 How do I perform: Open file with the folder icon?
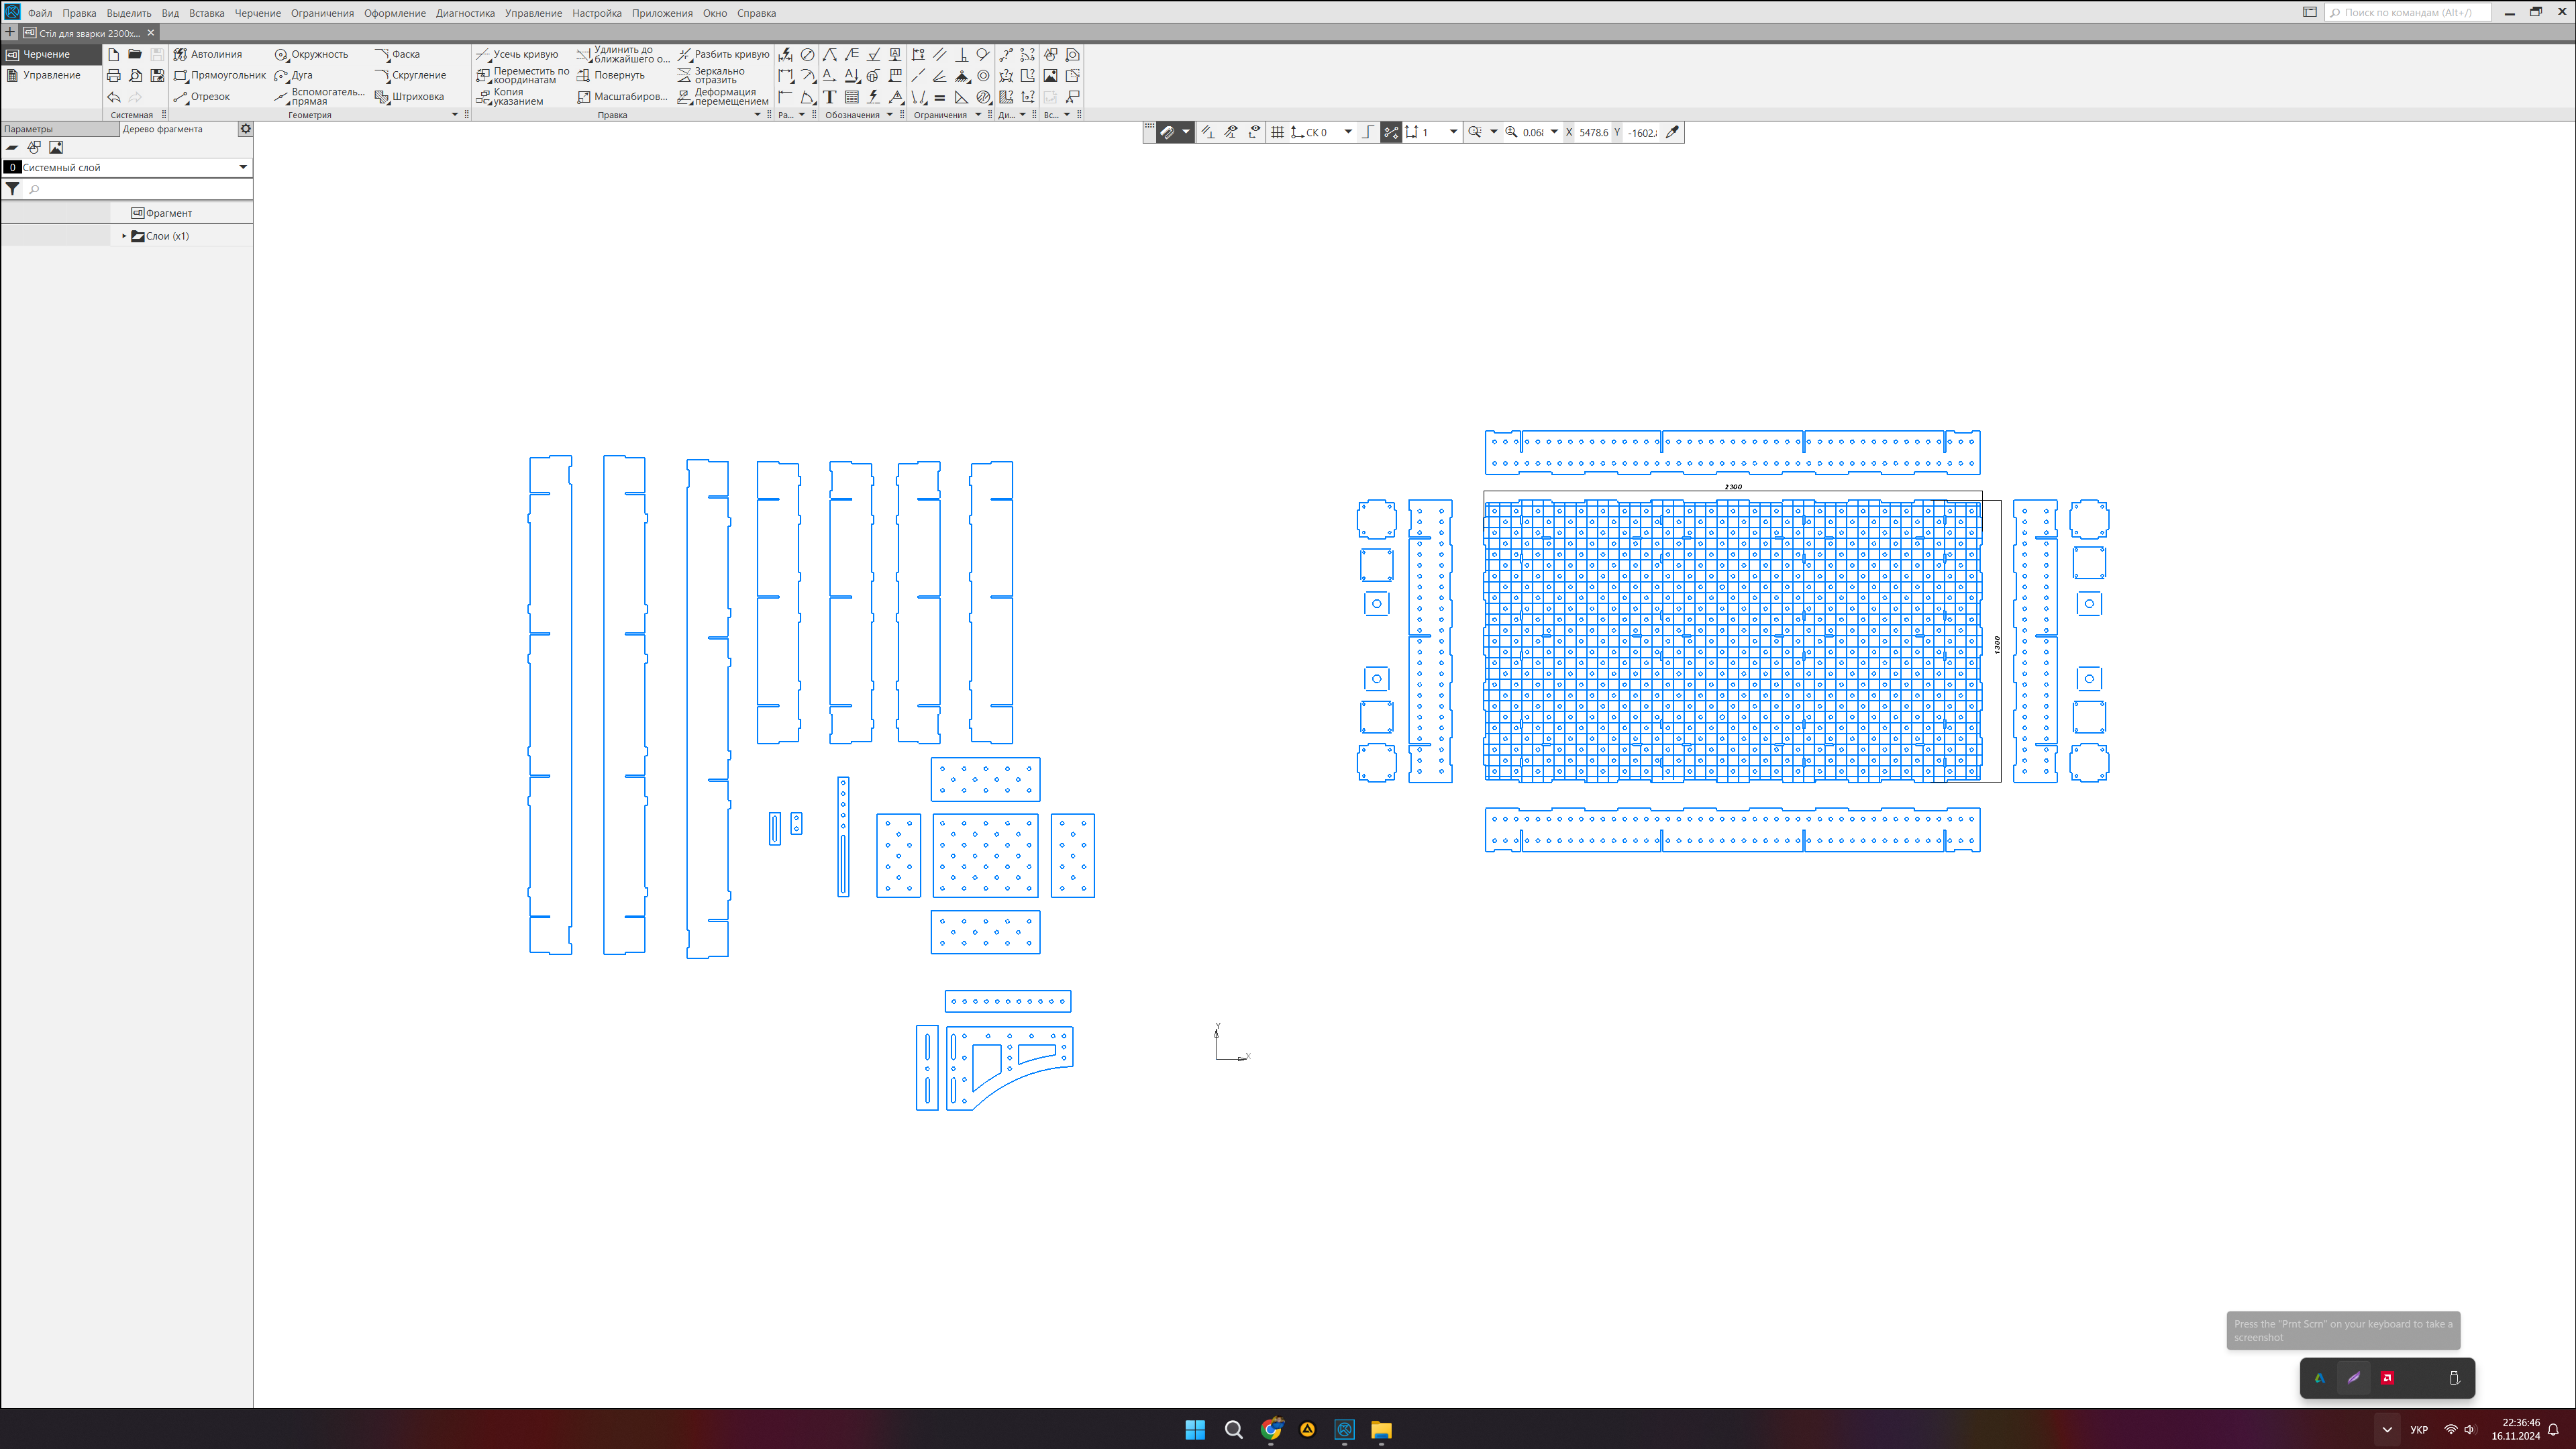(135, 54)
